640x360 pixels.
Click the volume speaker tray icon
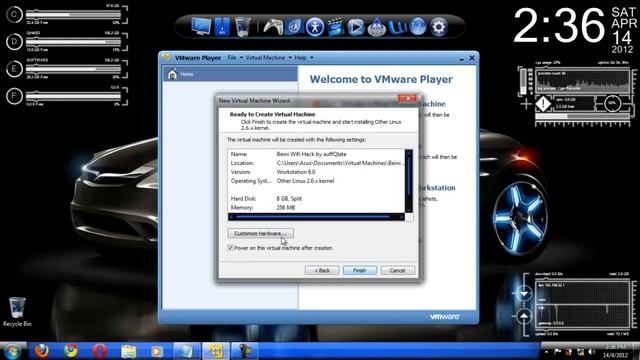point(591,352)
